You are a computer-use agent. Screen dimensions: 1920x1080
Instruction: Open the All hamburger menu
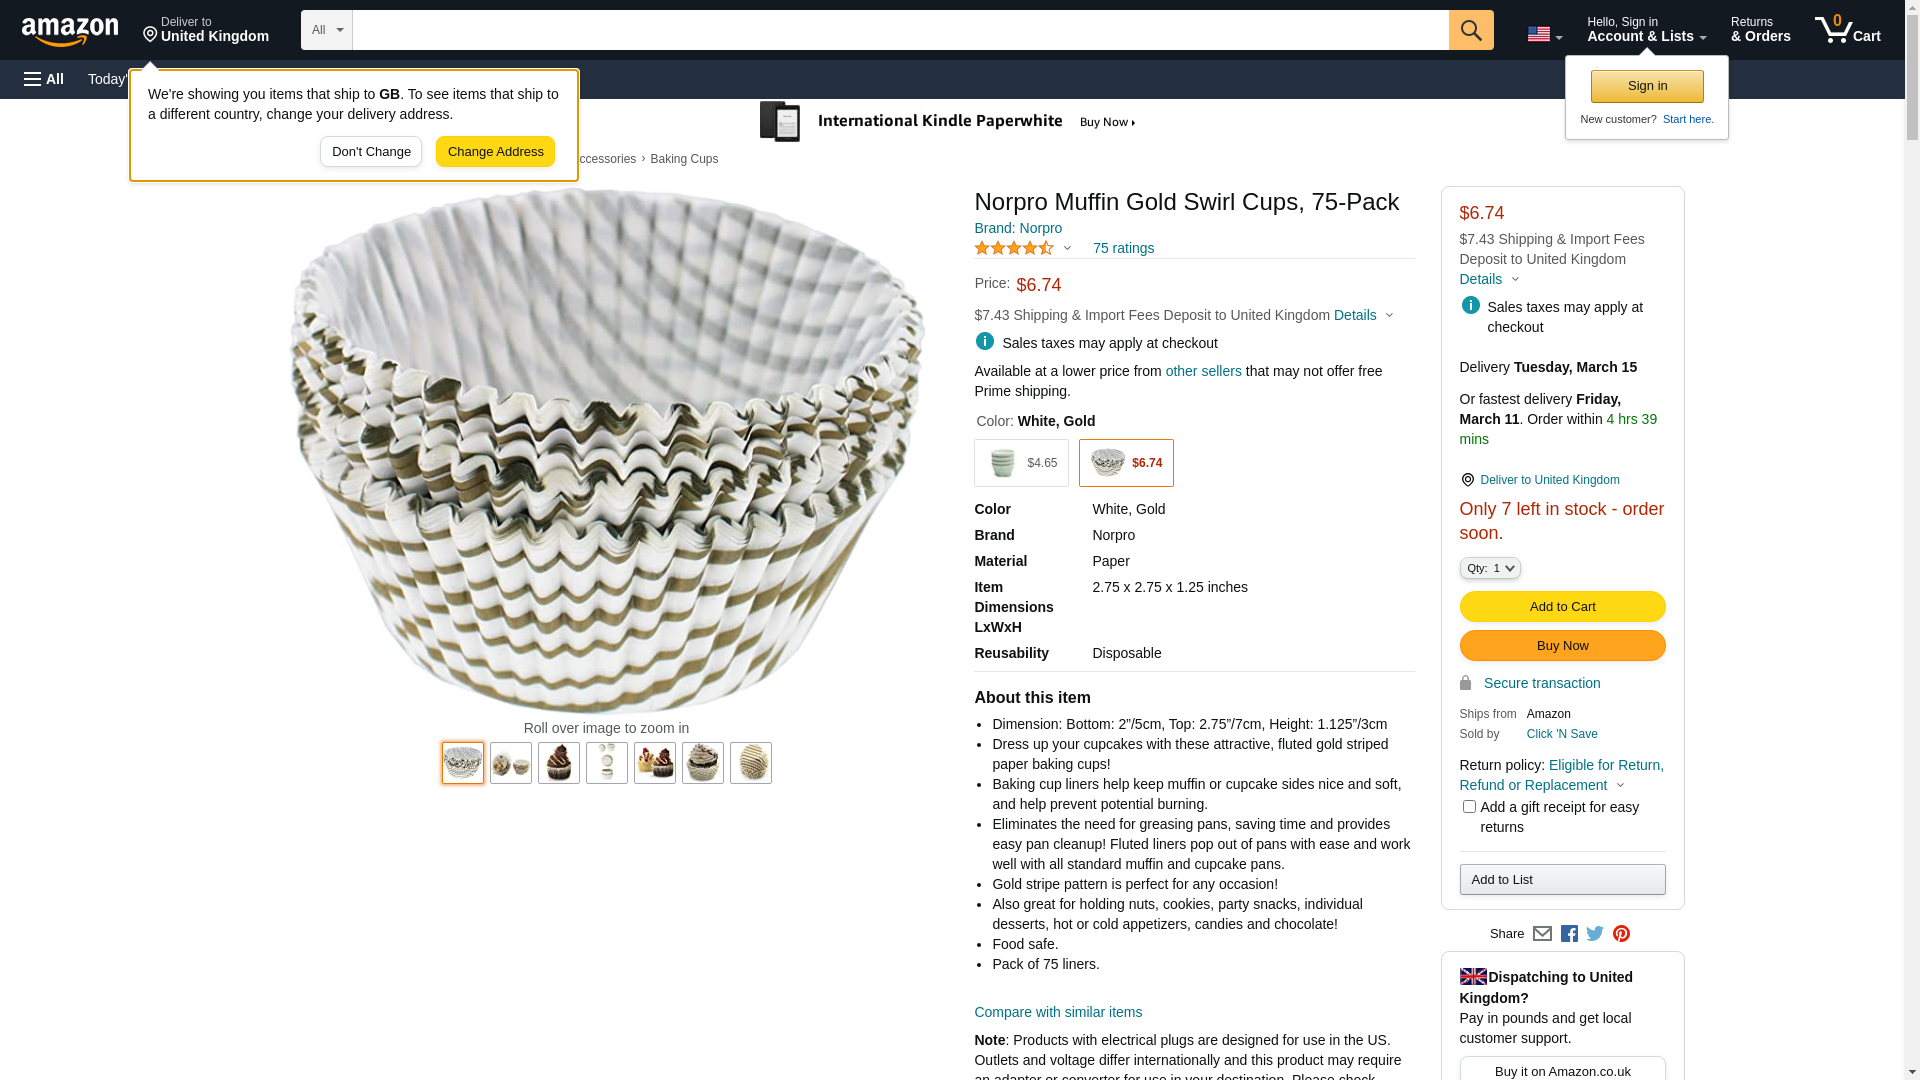click(44, 79)
